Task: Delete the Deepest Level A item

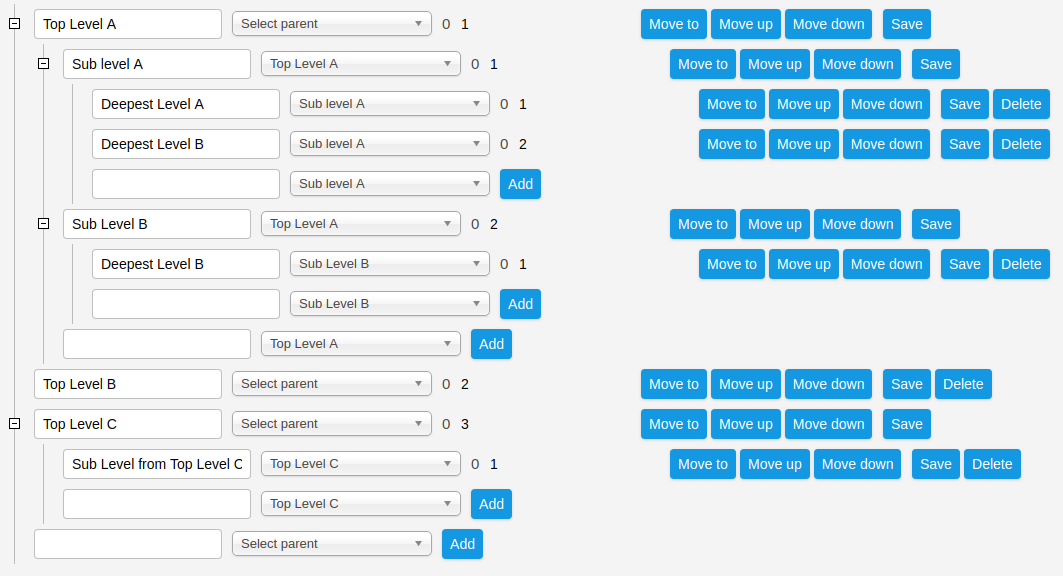Action: click(1021, 104)
